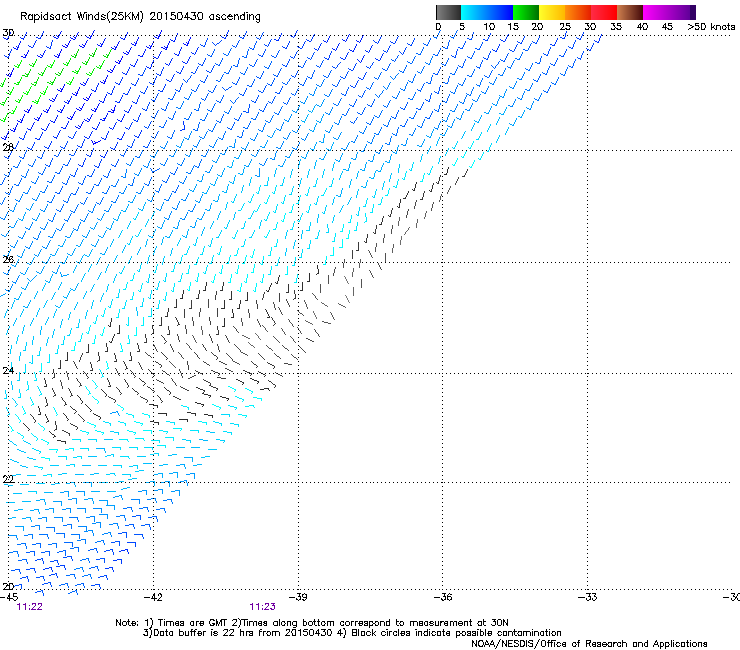Click longitude label '-39' on bottom axis
Image resolution: width=740 pixels, height=650 pixels.
pyautogui.click(x=298, y=597)
